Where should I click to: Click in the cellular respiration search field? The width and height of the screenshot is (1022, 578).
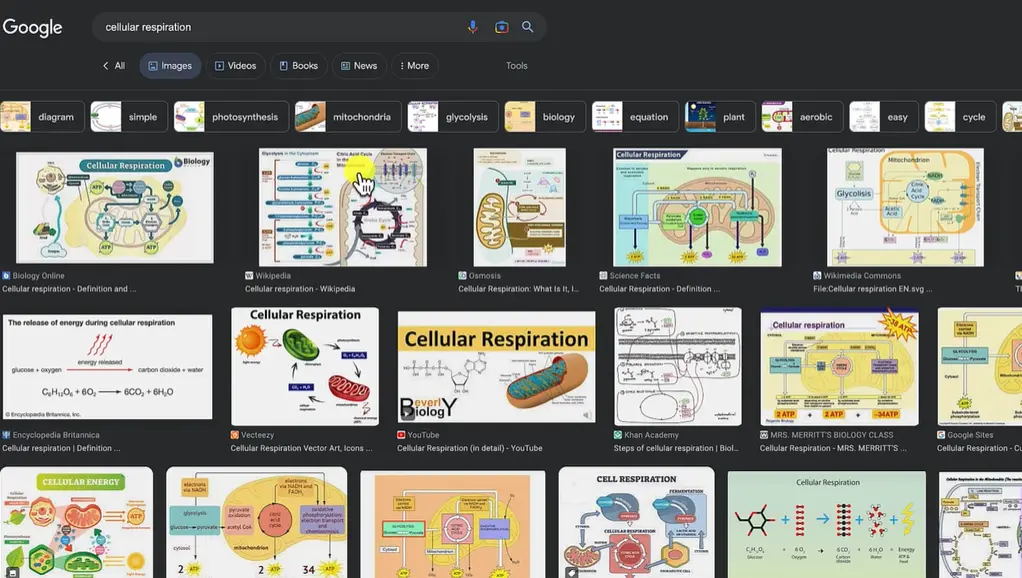point(280,27)
